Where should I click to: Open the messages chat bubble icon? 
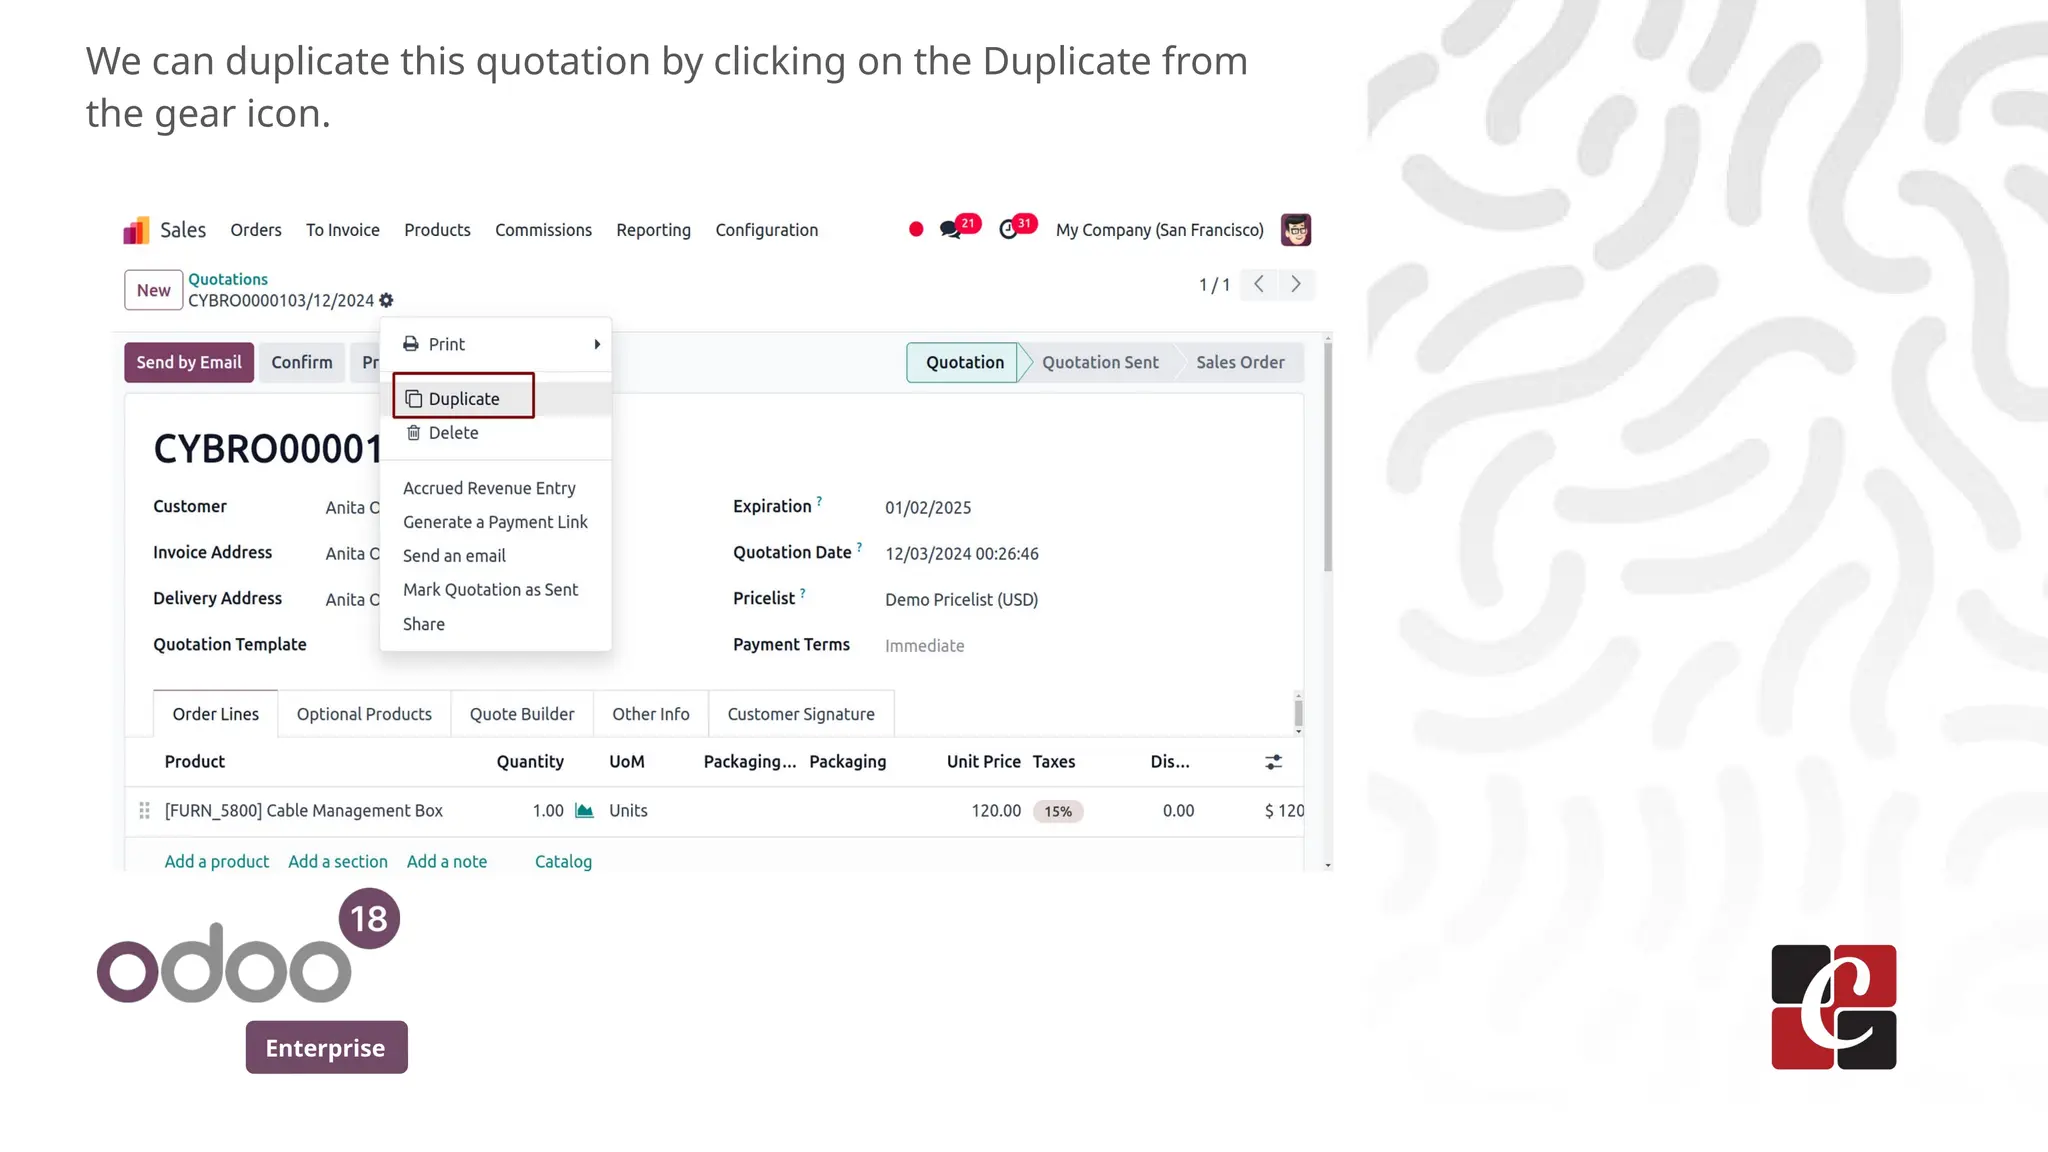point(950,230)
